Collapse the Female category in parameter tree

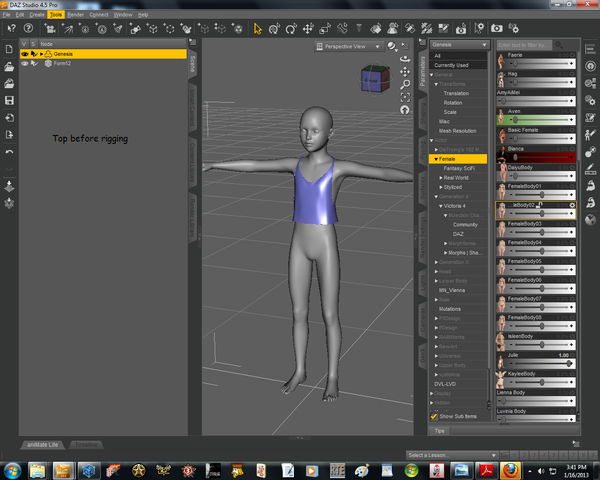(x=434, y=159)
